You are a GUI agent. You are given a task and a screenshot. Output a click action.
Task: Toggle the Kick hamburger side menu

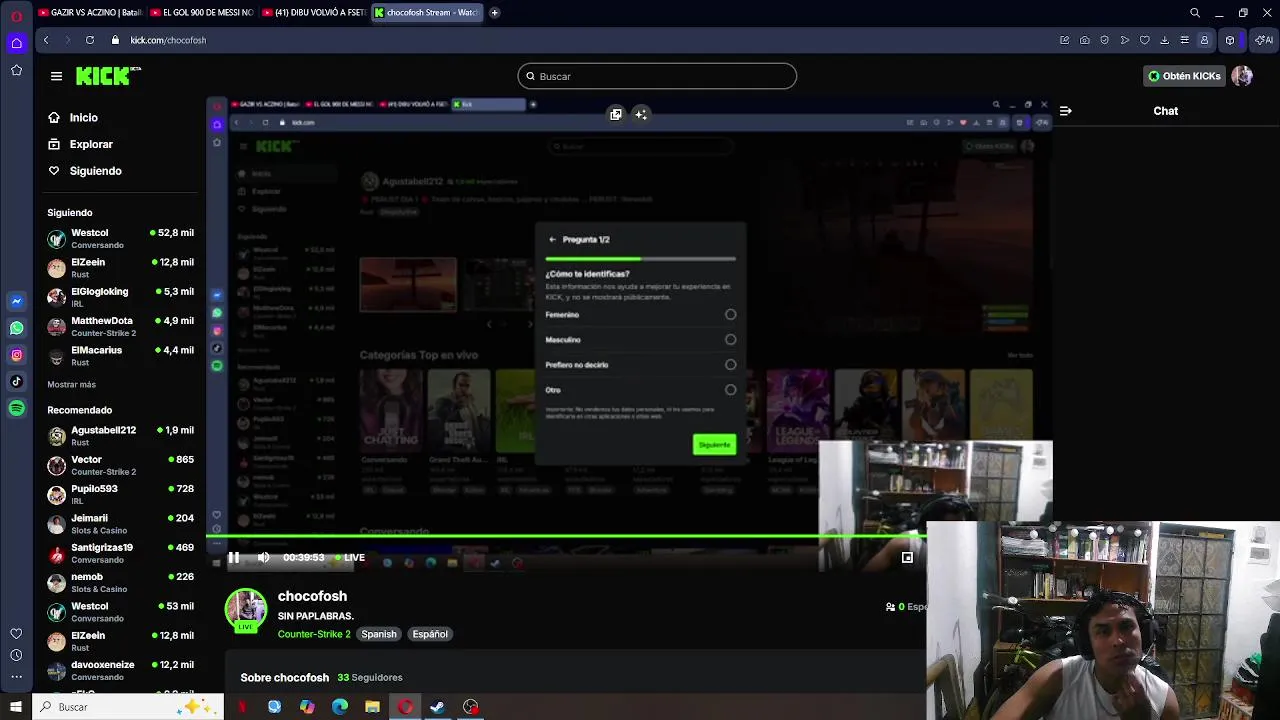[56, 76]
